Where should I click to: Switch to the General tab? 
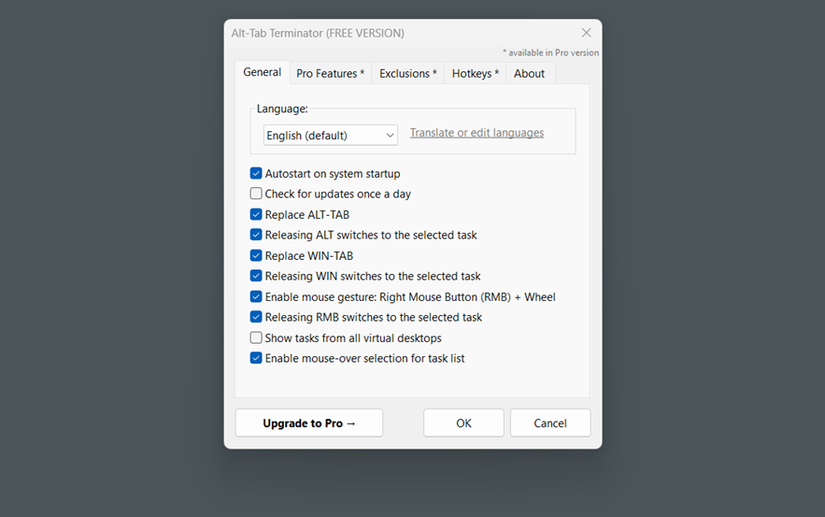(x=262, y=73)
